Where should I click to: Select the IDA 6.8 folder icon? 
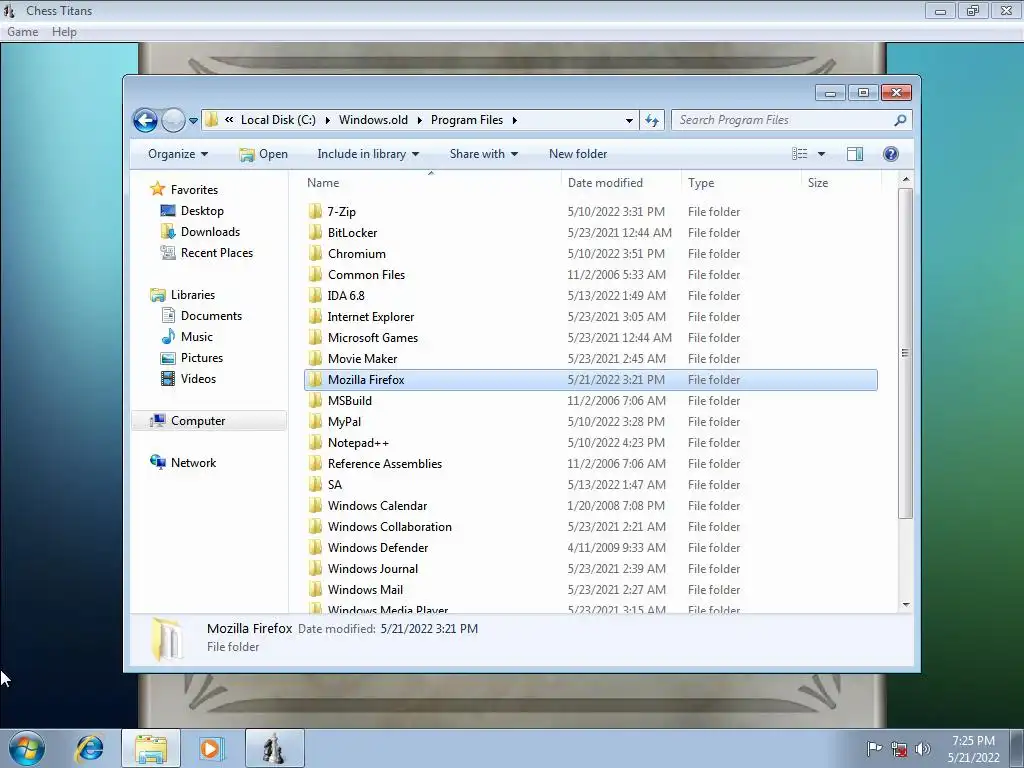click(x=315, y=295)
